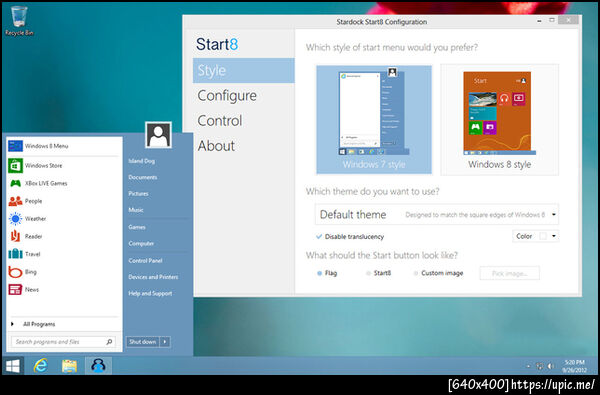Open the People app icon
This screenshot has width=600, height=395.
tap(15, 201)
